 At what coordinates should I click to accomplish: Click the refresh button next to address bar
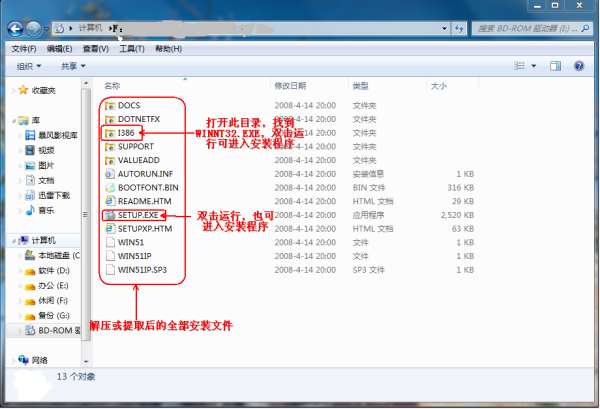(x=459, y=29)
